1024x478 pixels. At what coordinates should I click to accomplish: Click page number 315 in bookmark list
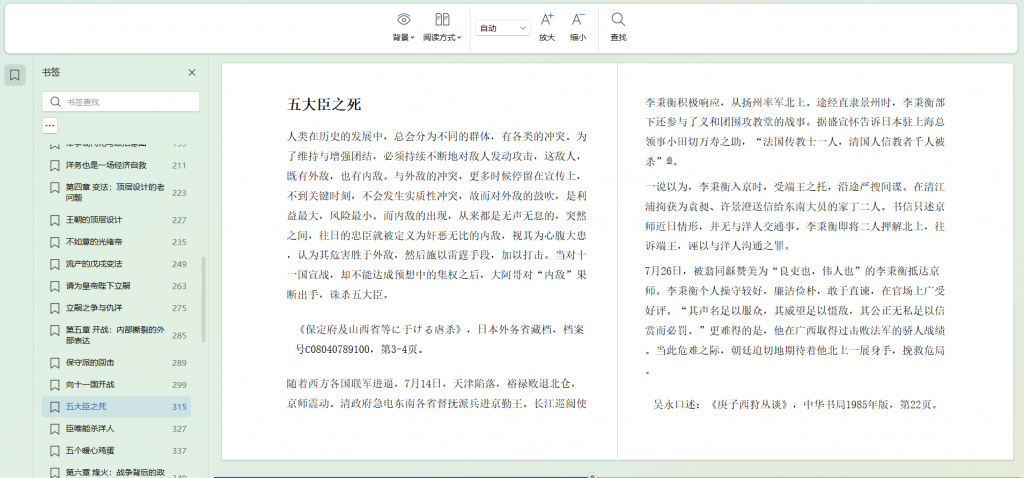pos(179,407)
